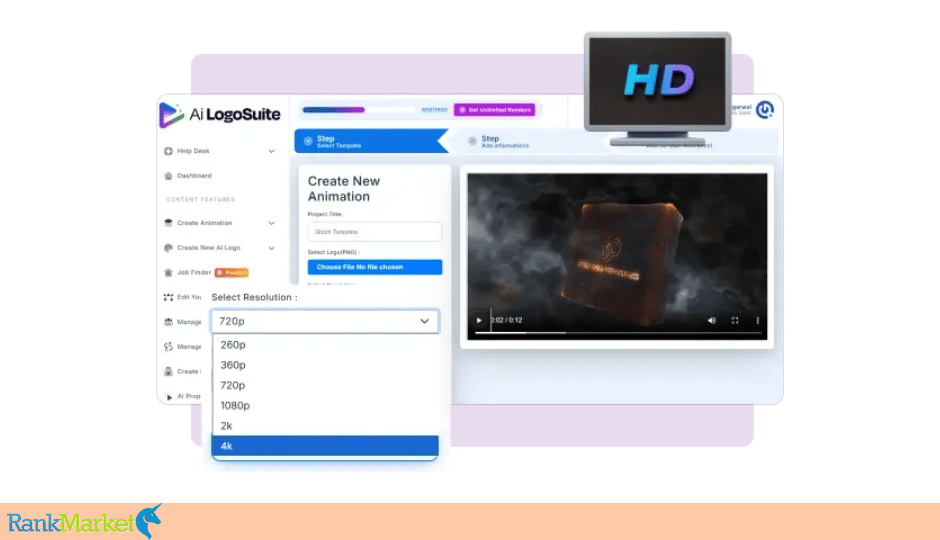Click the Ai LogoSuite logo
This screenshot has height=540, width=940.
coord(220,114)
